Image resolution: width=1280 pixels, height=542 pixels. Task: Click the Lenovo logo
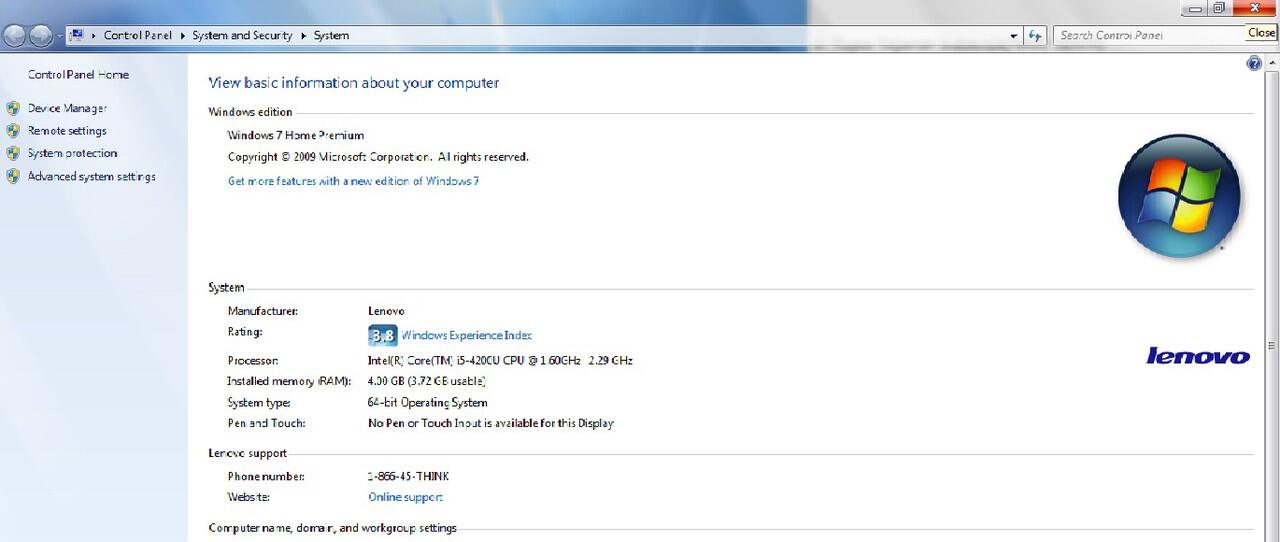click(1198, 356)
